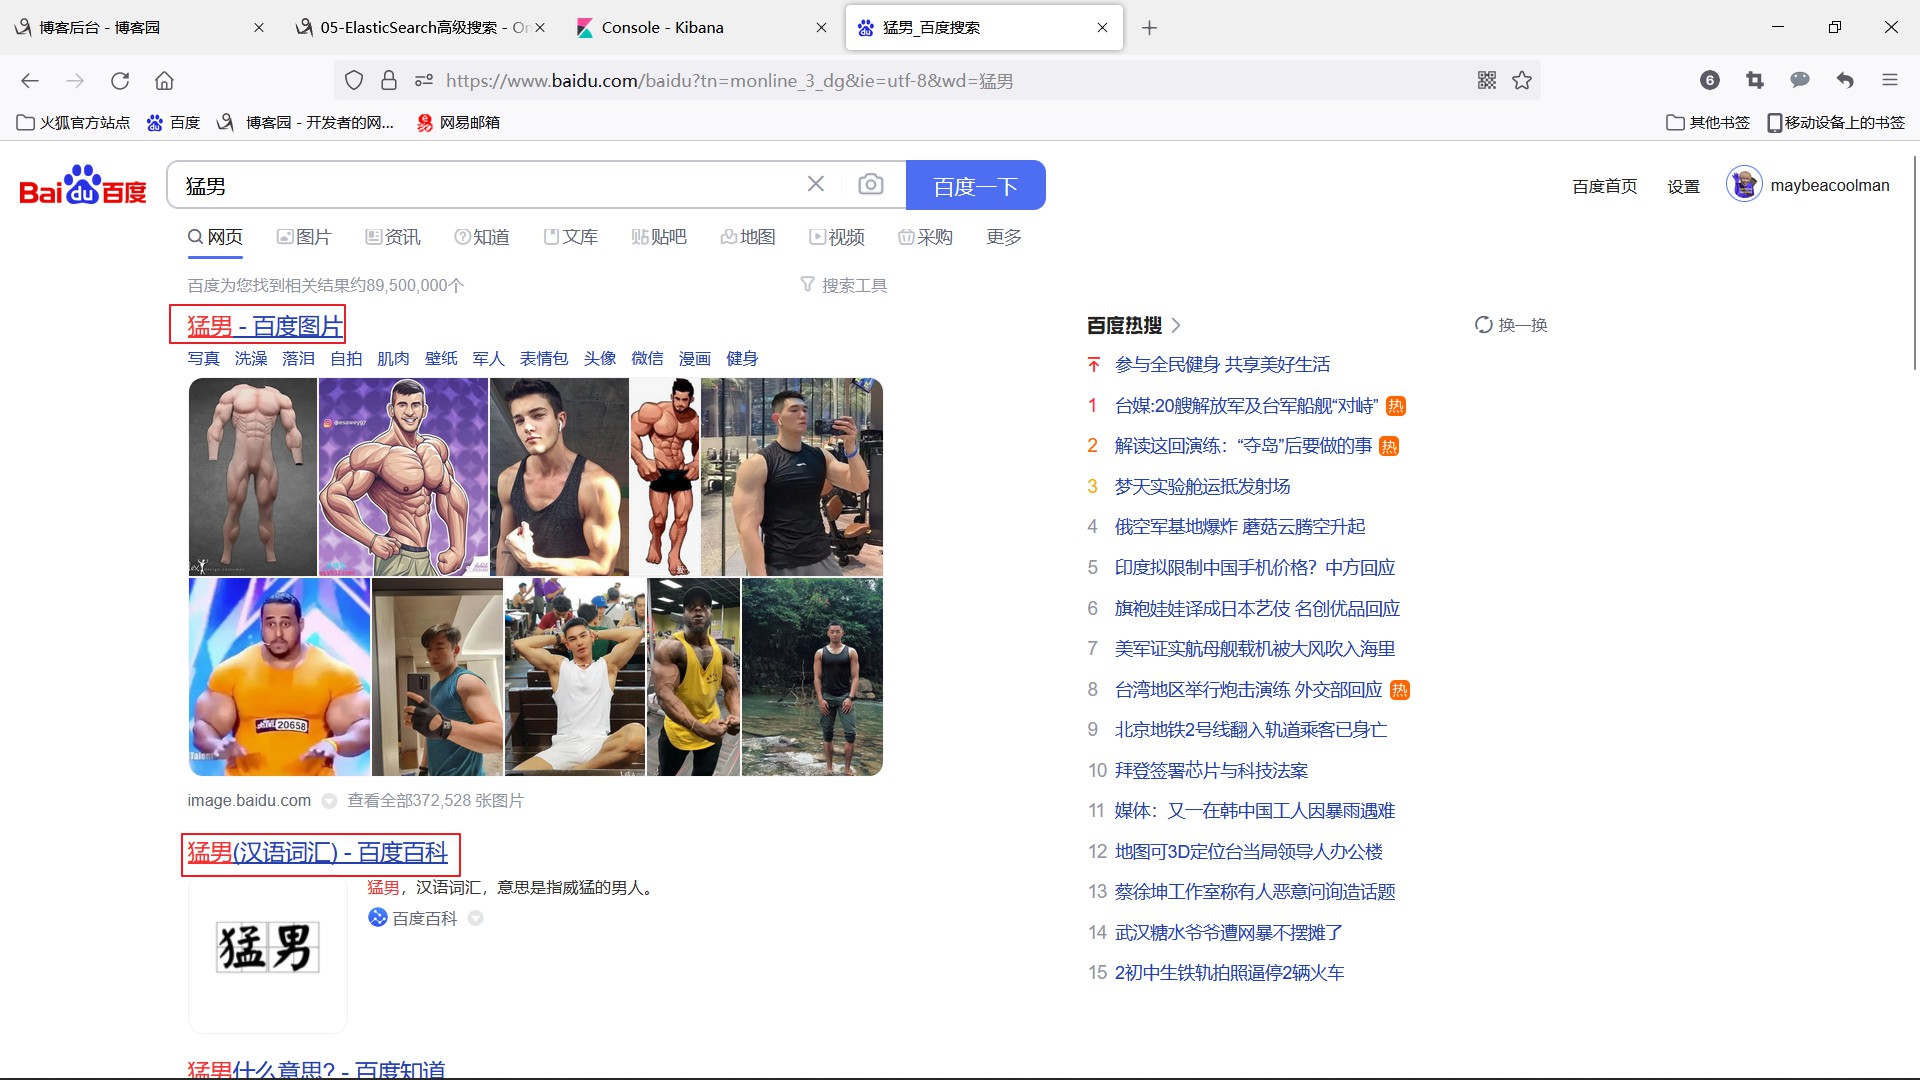Open the chat bubble toolbar icon
This screenshot has width=1920, height=1080.
1800,80
